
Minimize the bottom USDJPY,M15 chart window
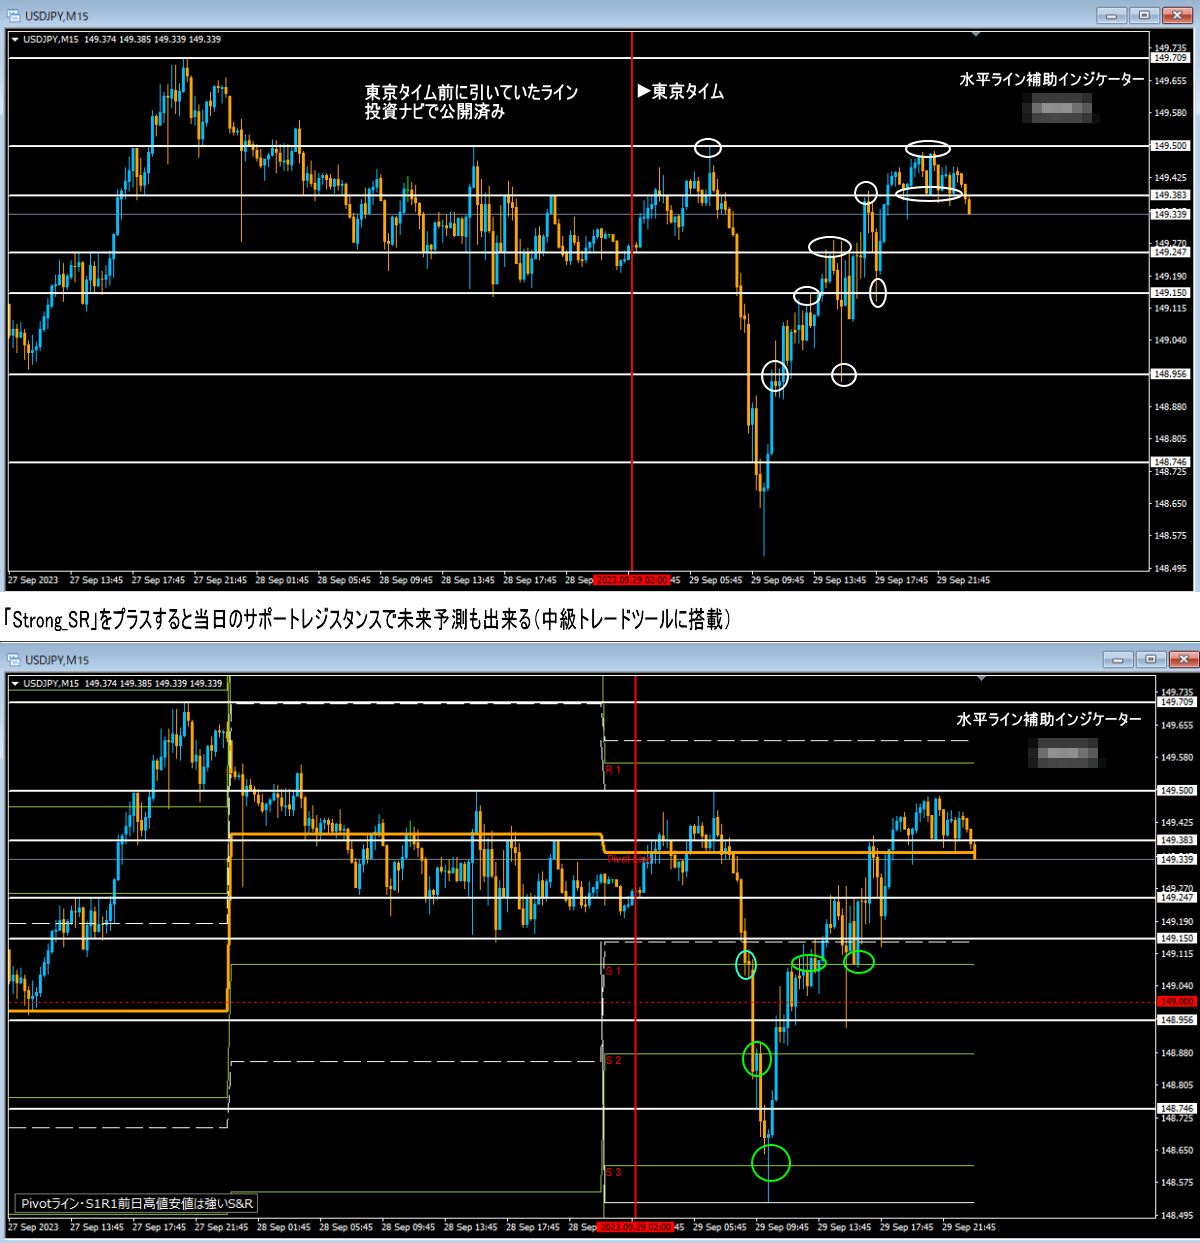[x=1117, y=659]
